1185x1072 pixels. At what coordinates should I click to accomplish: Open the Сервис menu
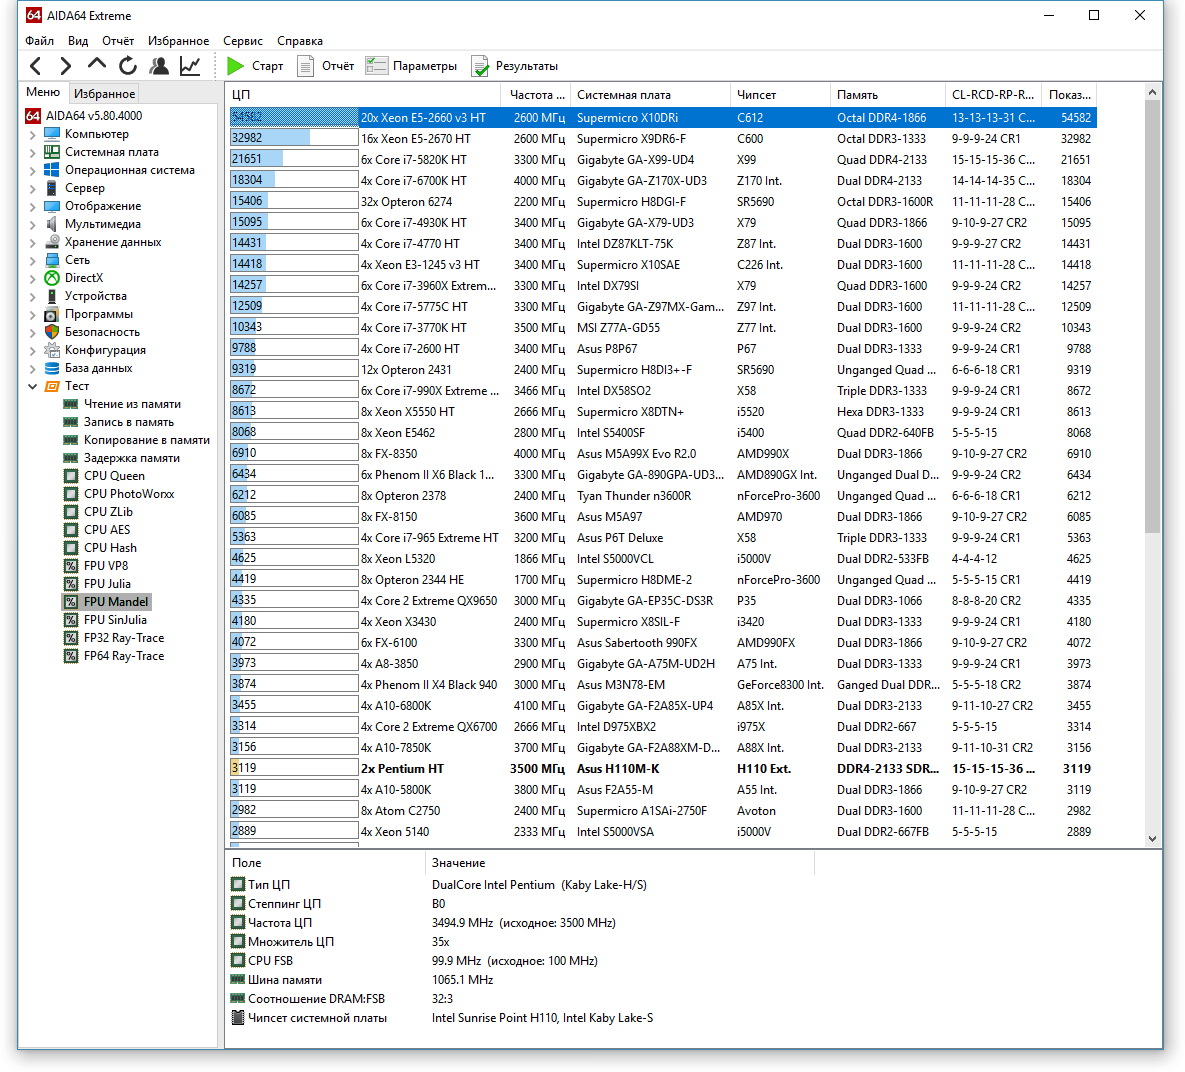point(243,41)
